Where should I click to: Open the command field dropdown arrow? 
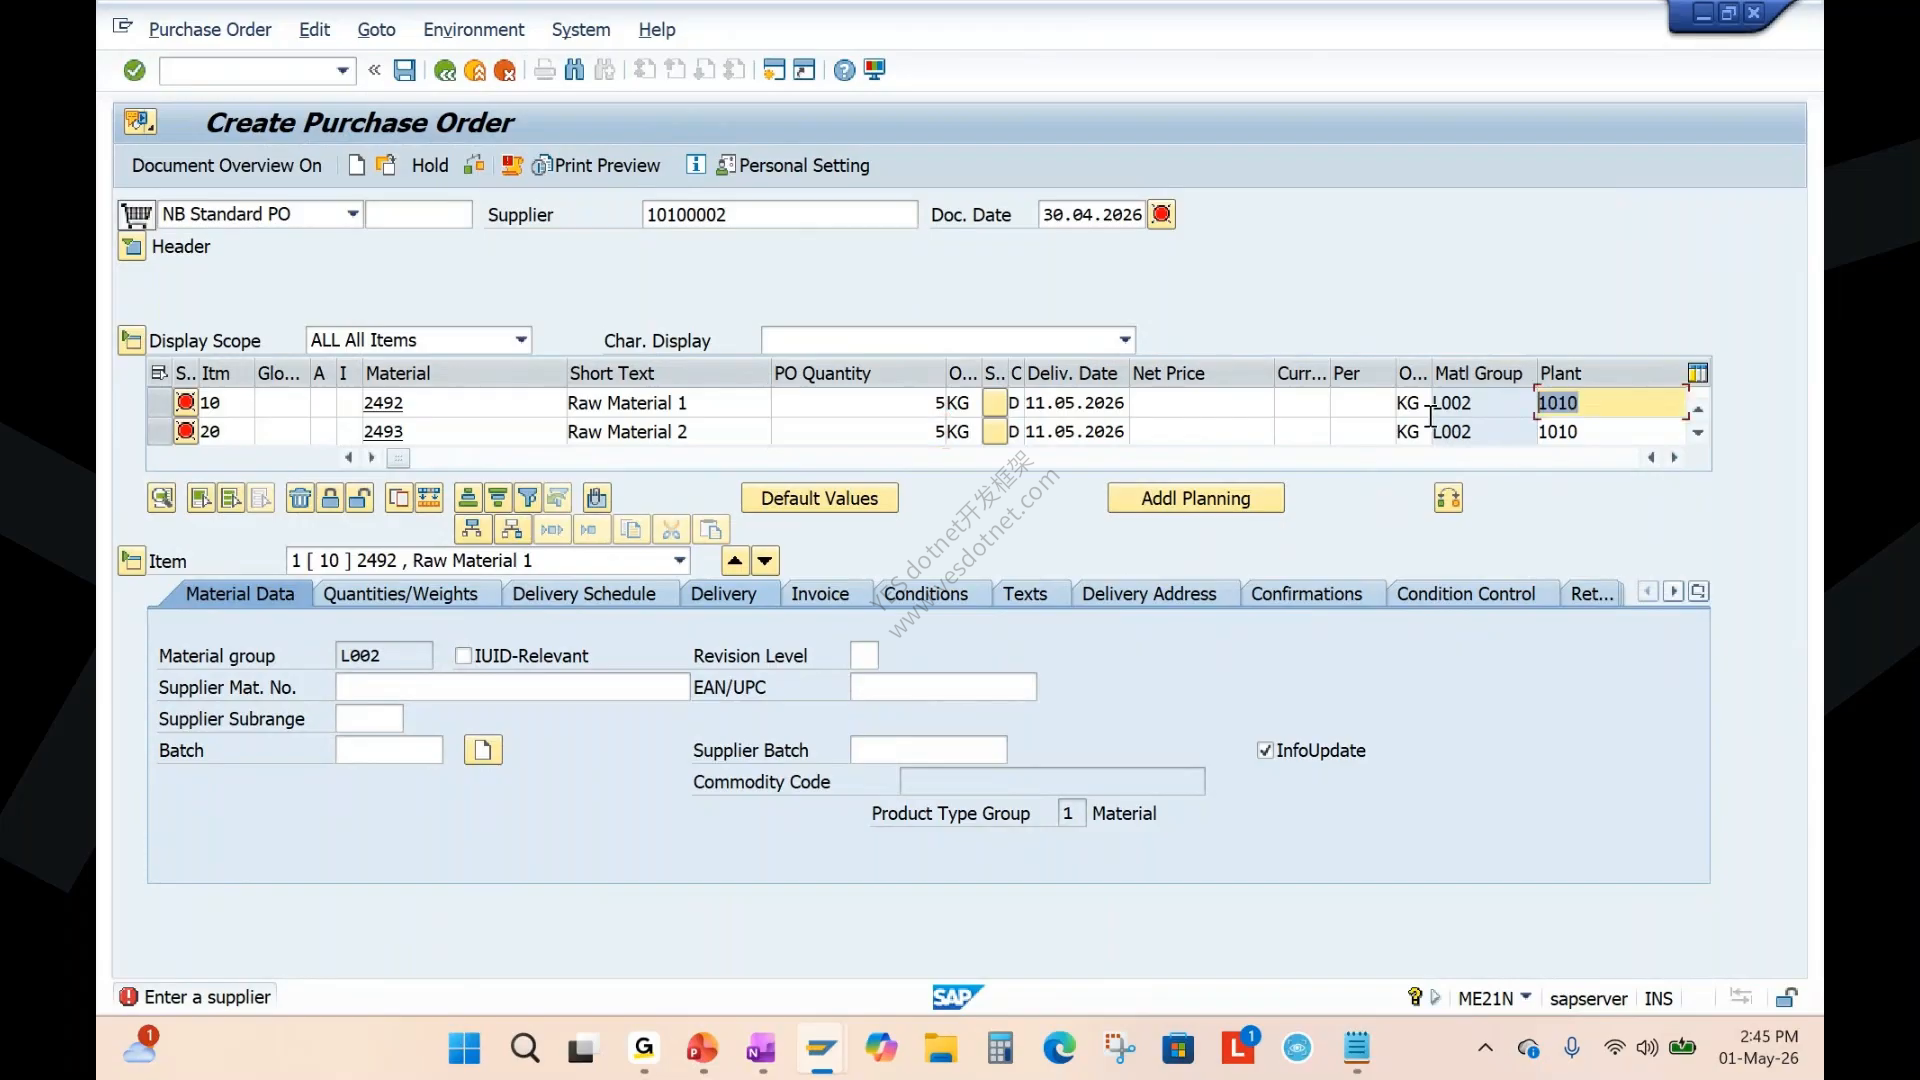pos(342,70)
